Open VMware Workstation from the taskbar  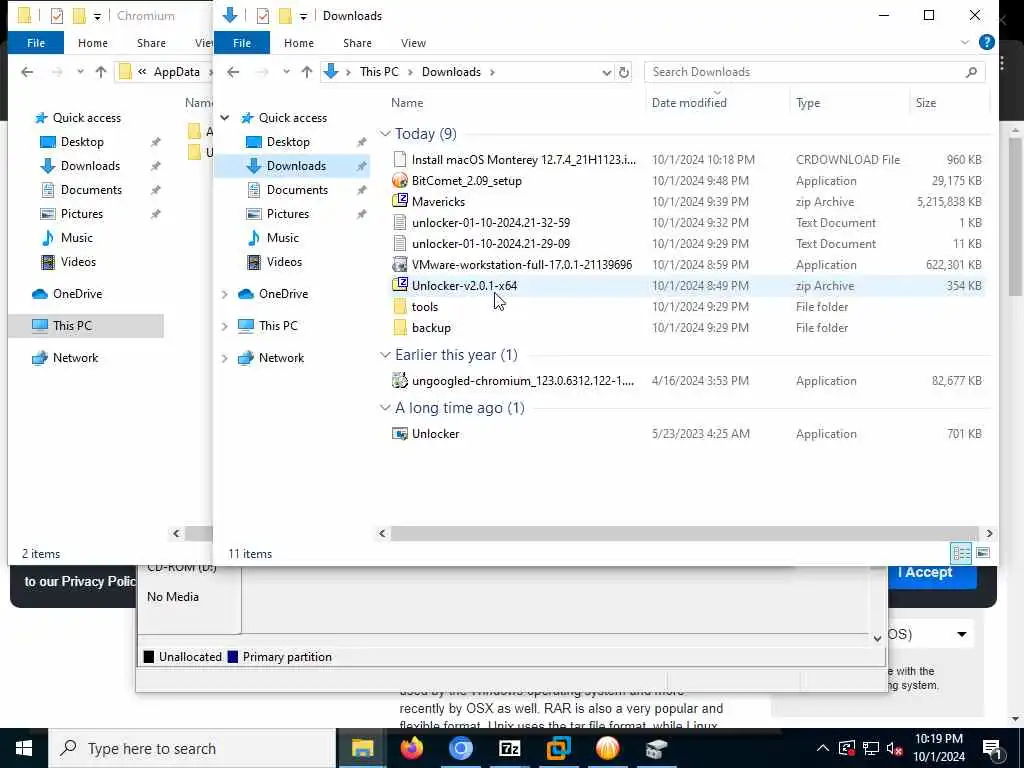click(558, 748)
